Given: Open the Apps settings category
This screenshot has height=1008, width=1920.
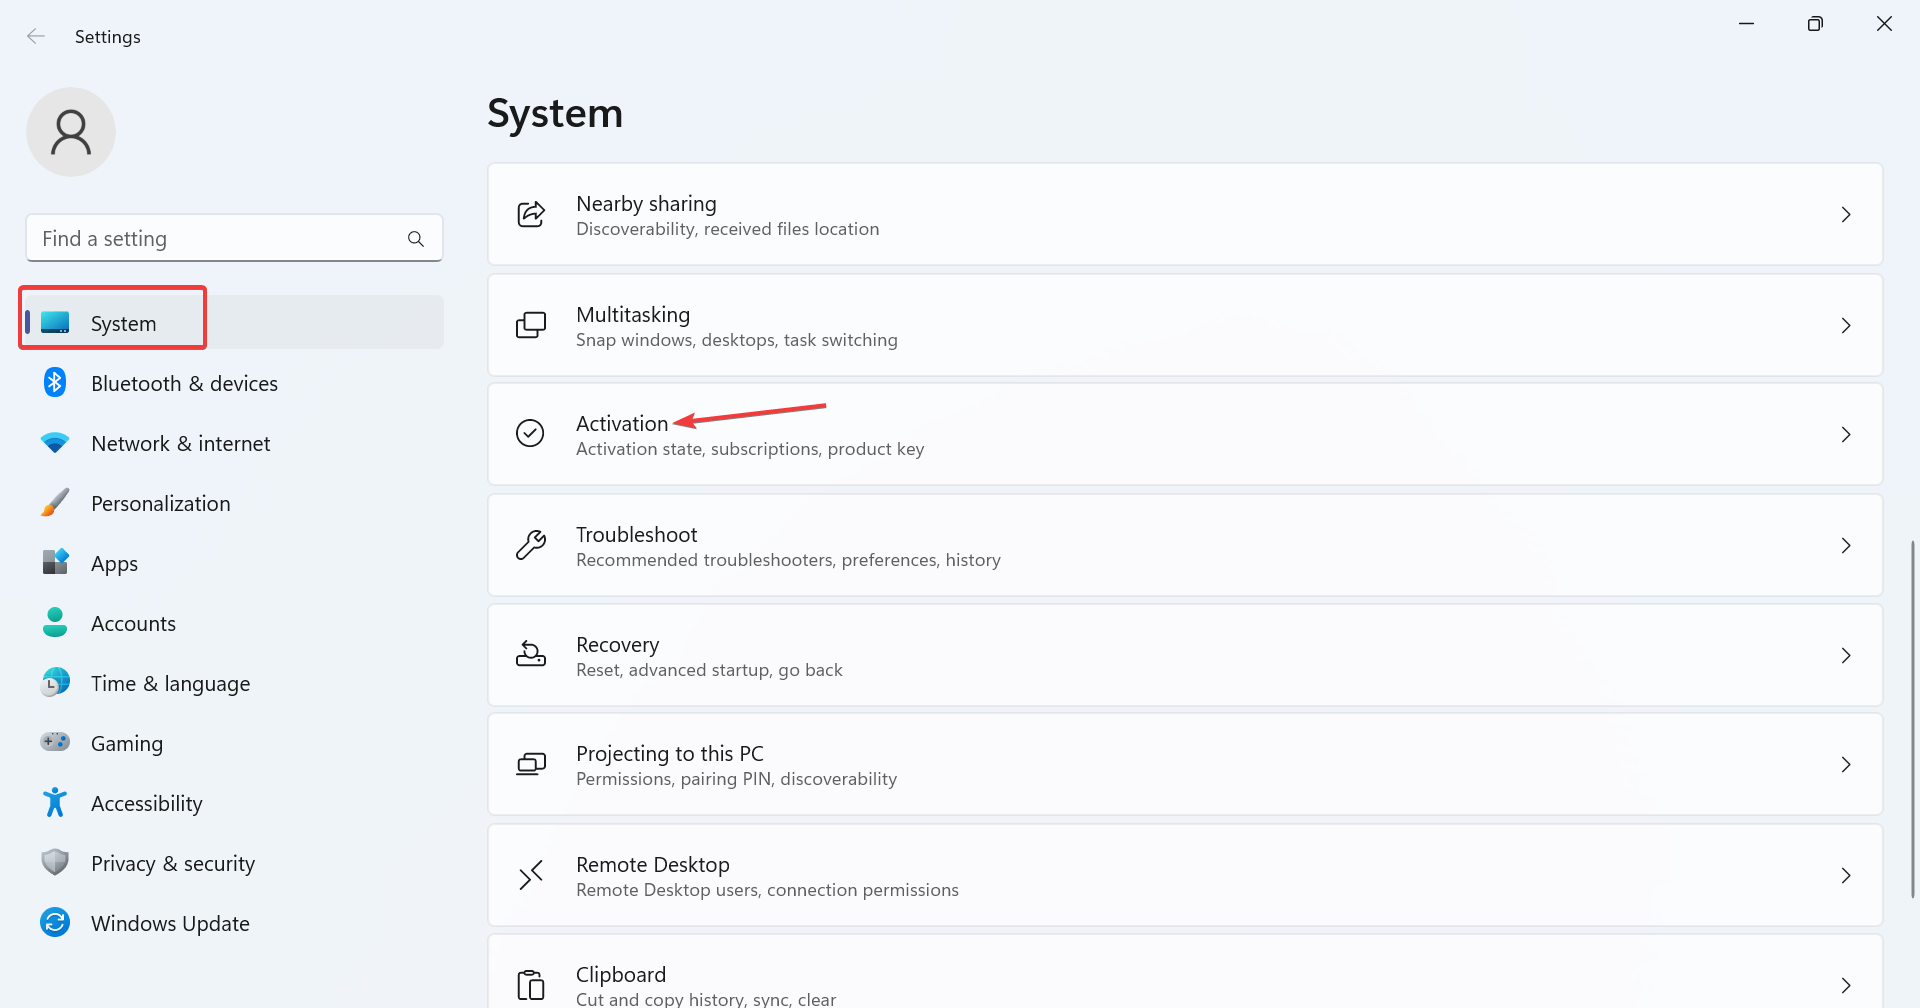Looking at the screenshot, I should (x=115, y=564).
